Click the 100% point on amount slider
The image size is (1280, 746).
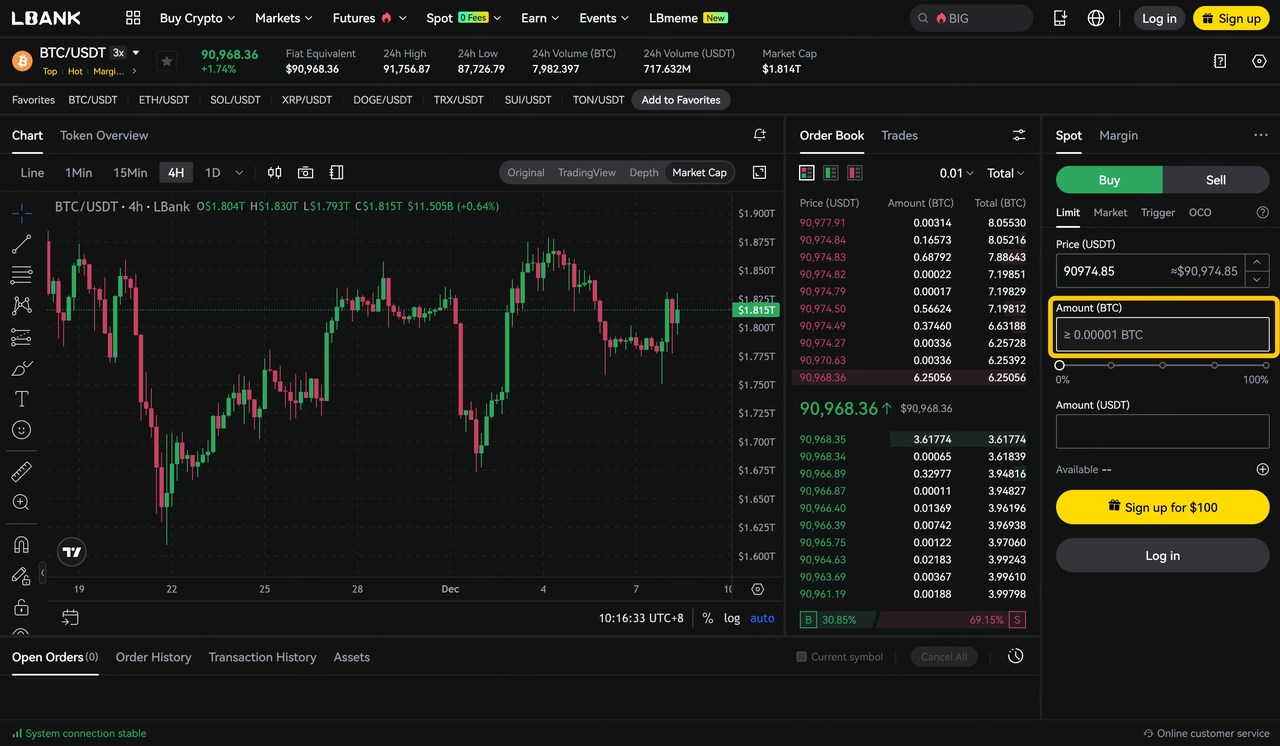[1265, 366]
